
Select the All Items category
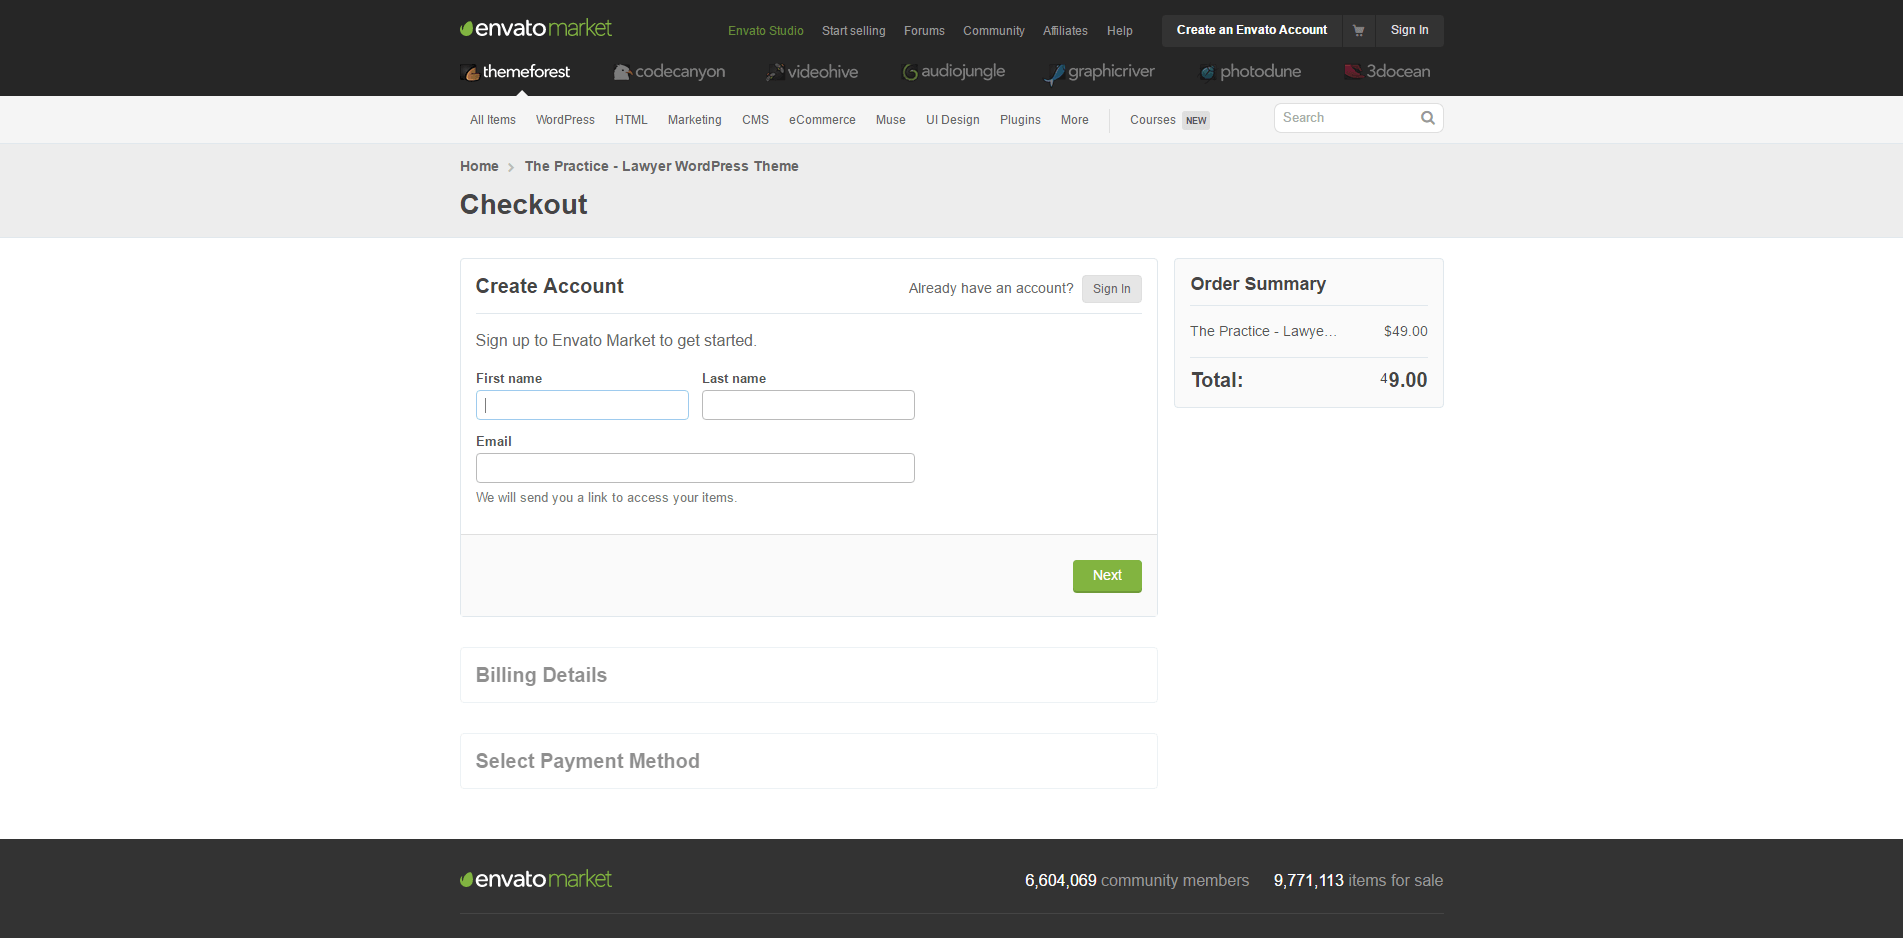pos(493,120)
